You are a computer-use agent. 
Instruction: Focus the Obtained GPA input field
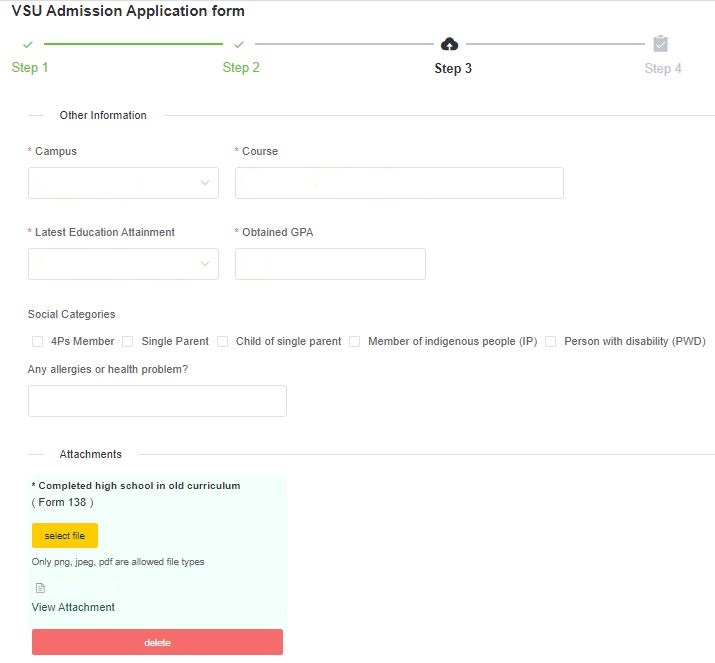(330, 264)
